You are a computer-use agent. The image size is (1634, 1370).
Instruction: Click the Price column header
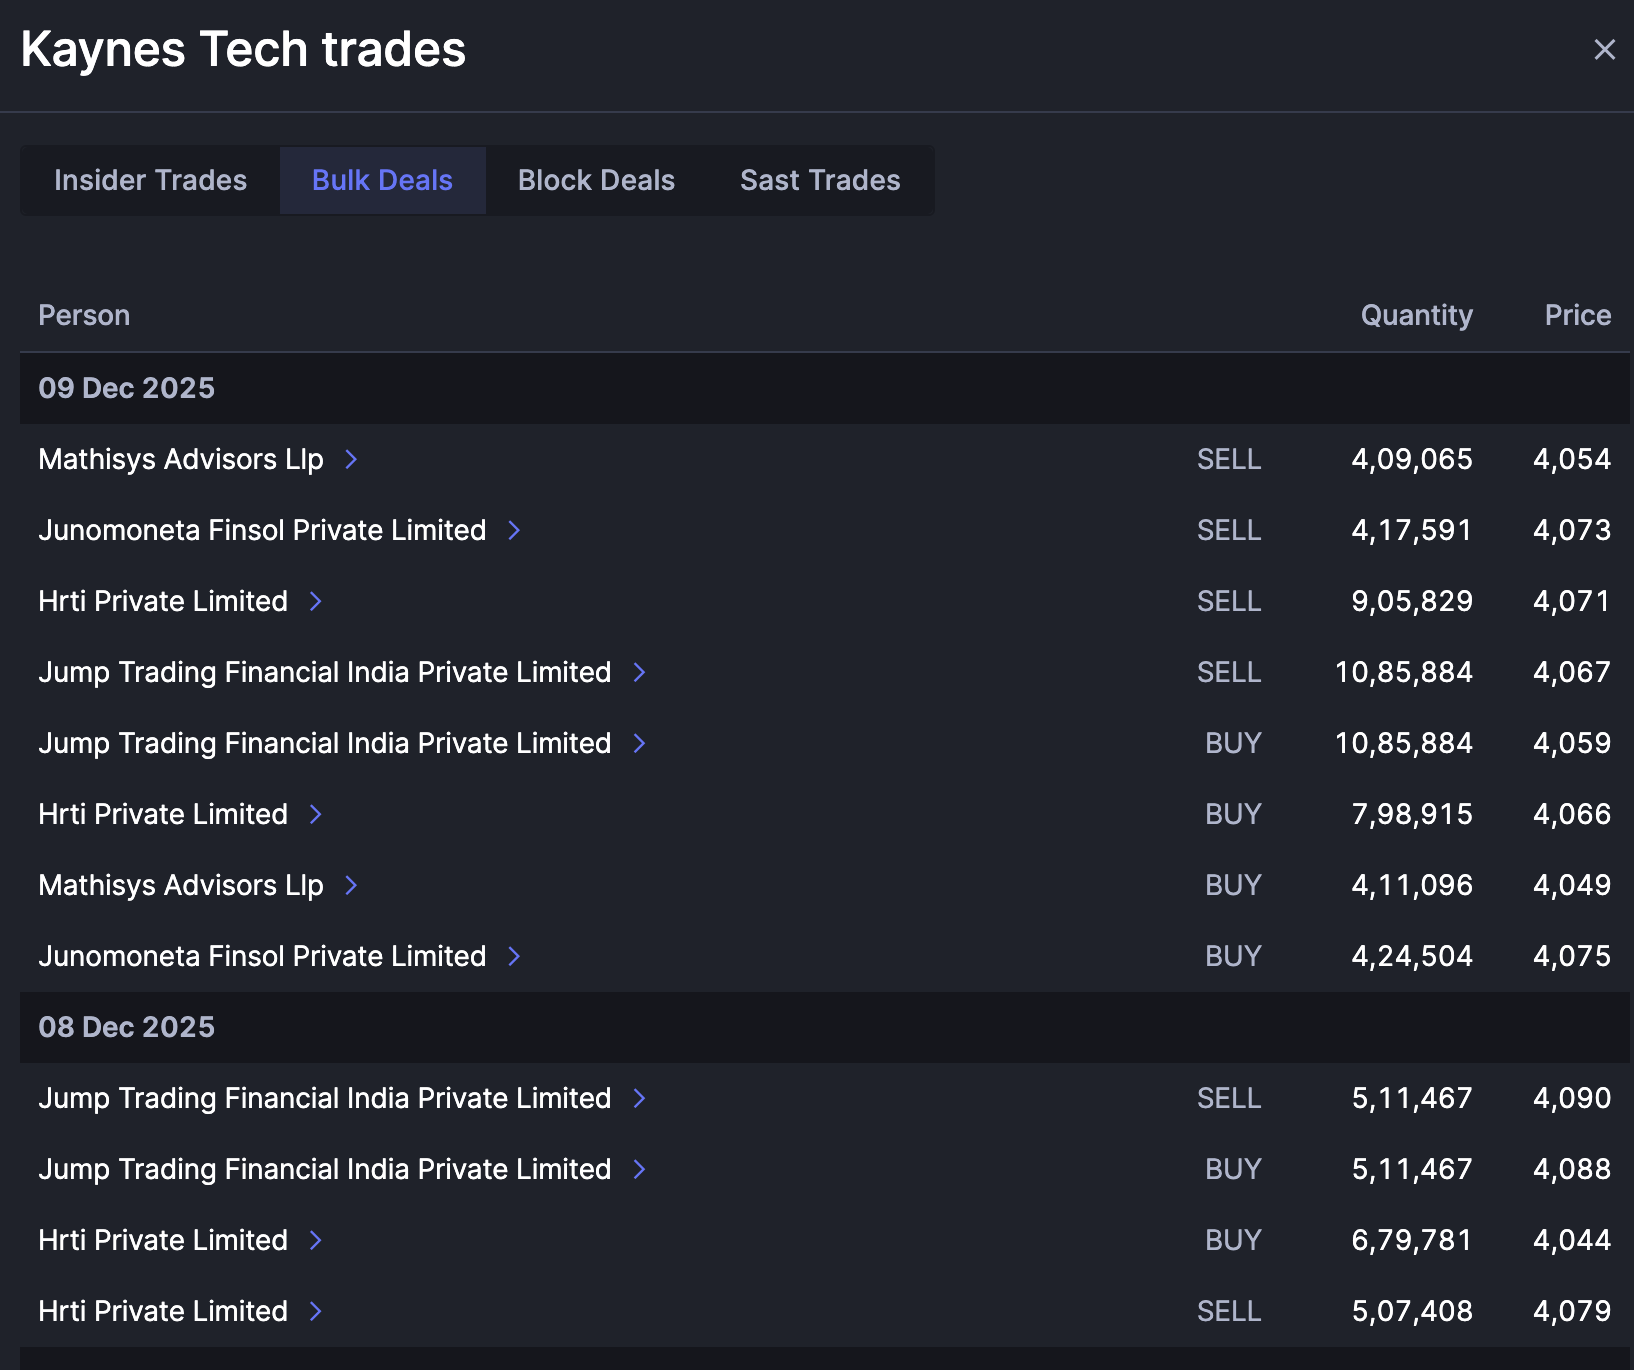(x=1577, y=315)
